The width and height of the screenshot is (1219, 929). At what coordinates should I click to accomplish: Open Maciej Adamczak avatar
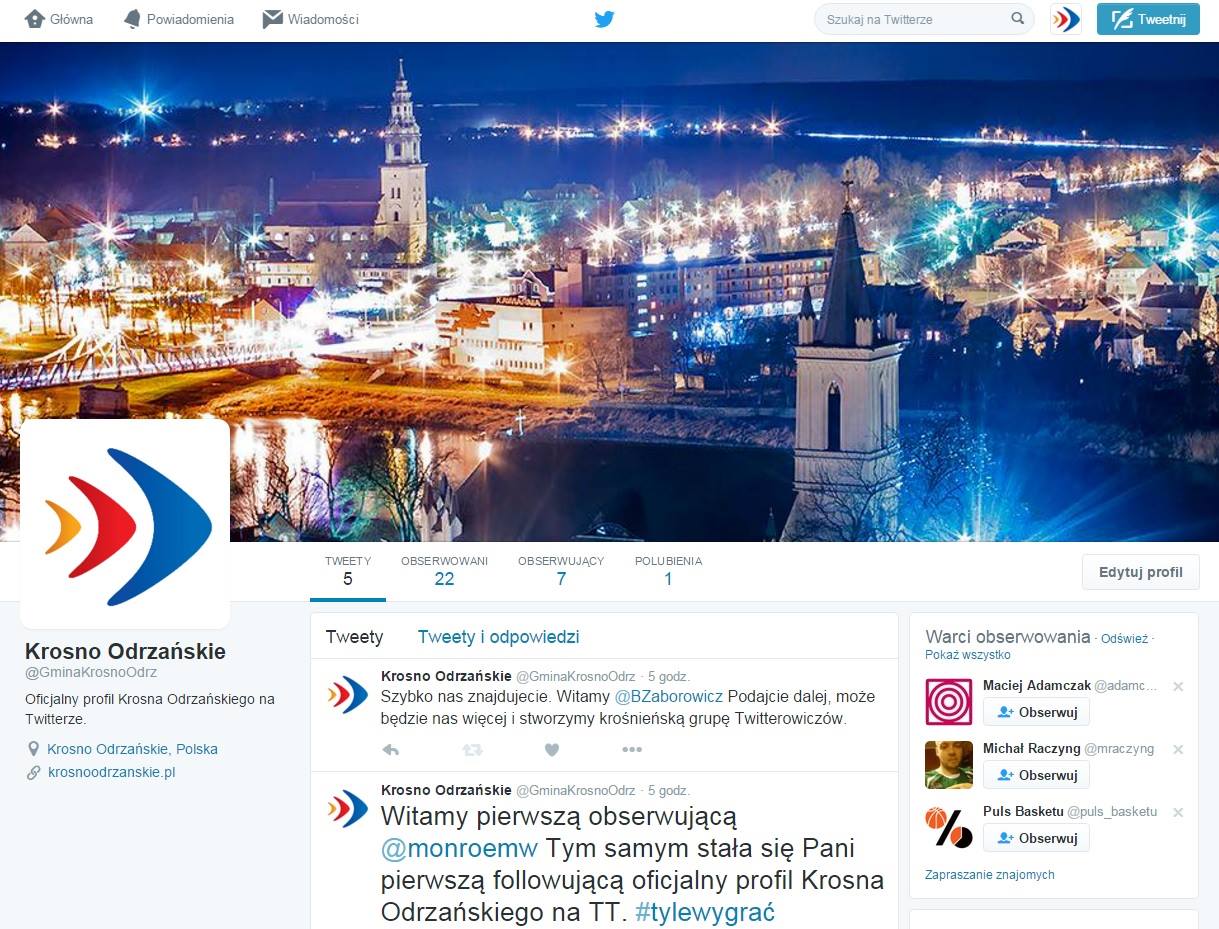click(949, 701)
